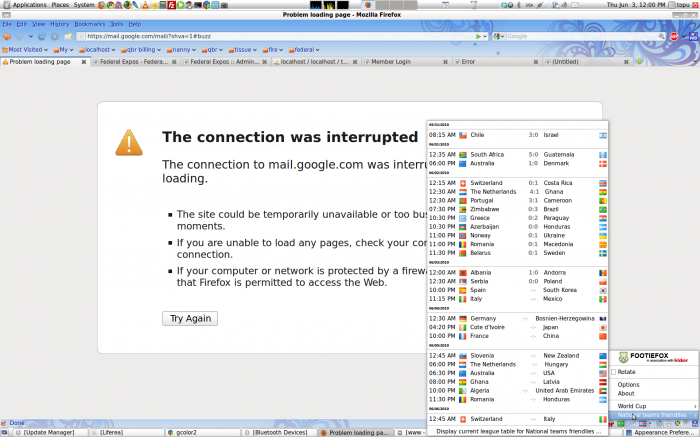
Task: Click the Germany vs Bosnien-Herzegowina match row
Action: [517, 319]
